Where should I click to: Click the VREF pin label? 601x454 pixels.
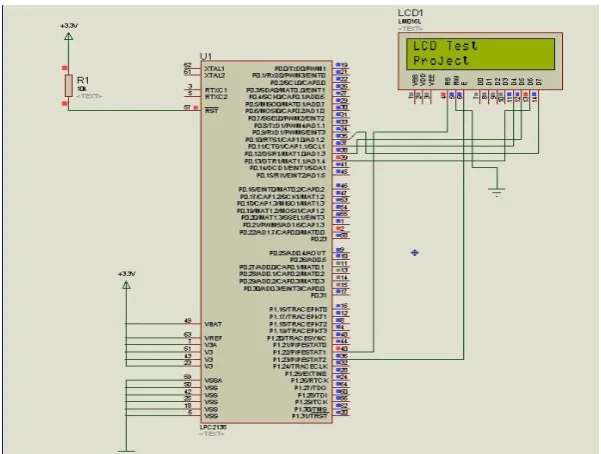(x=213, y=339)
